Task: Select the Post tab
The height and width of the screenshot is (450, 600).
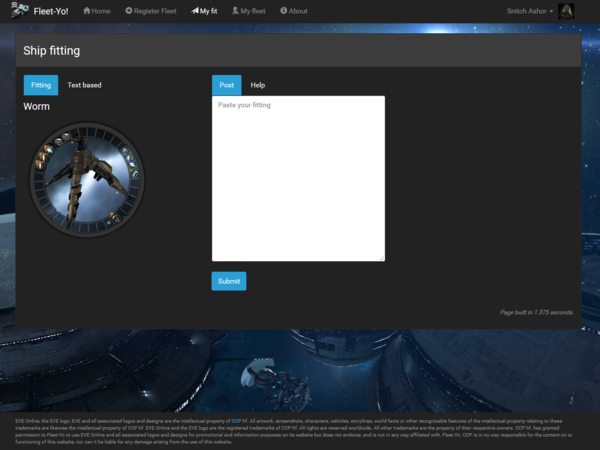Action: pos(226,85)
